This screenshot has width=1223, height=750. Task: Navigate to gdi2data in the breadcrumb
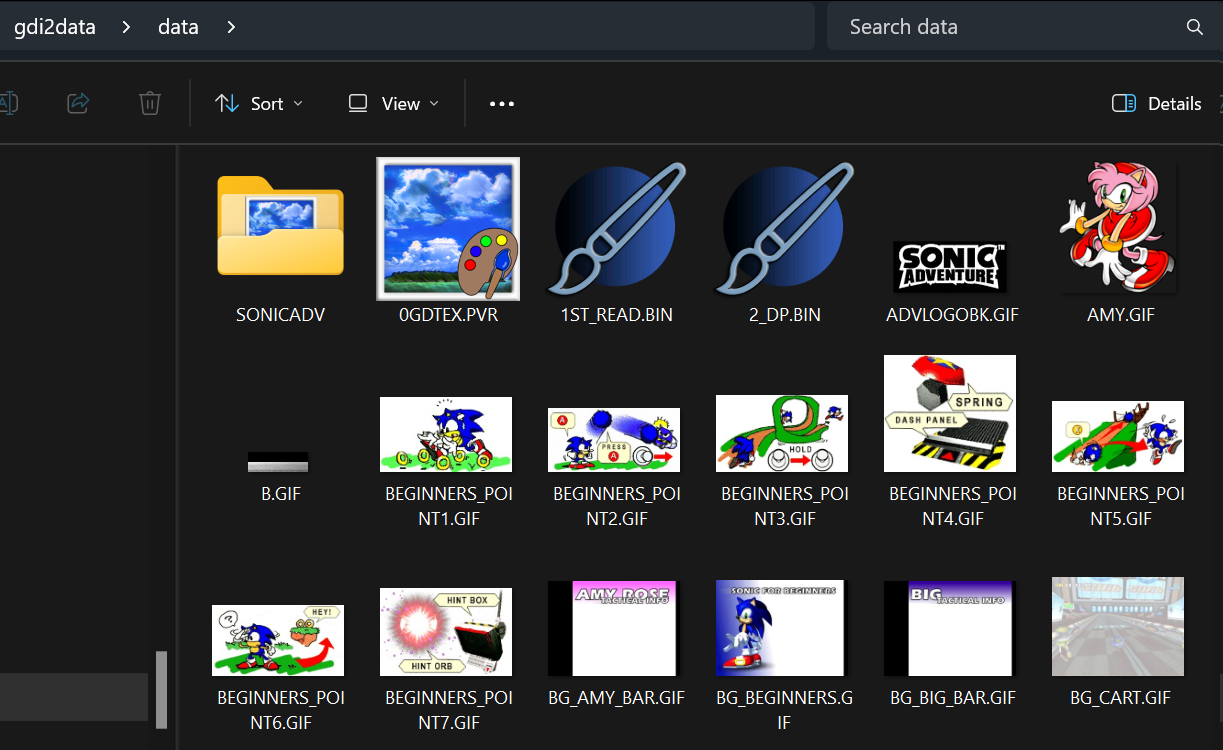pos(54,27)
